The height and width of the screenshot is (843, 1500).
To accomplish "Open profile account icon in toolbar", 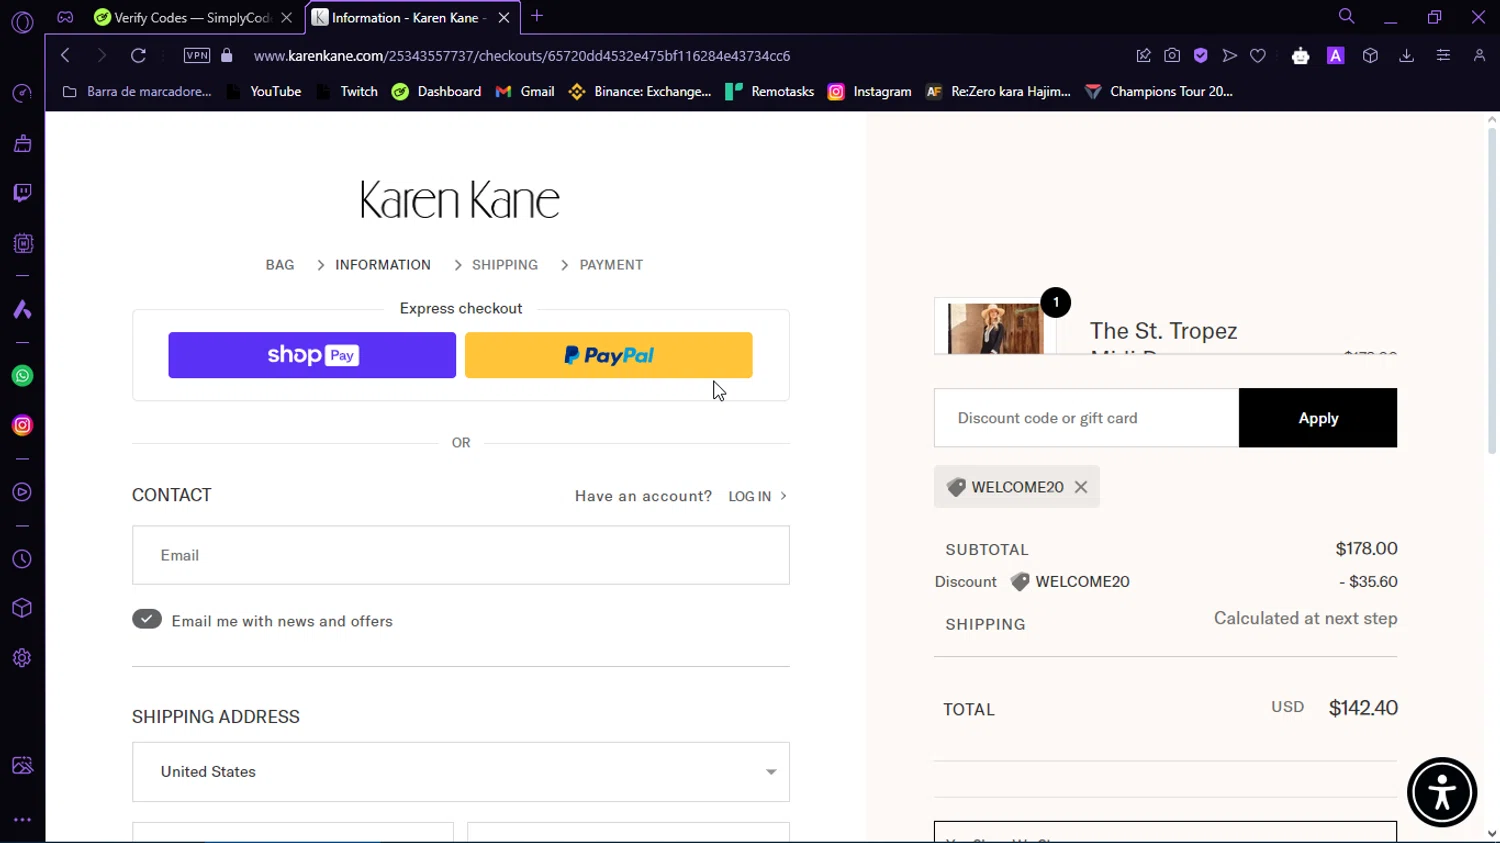I will tap(1479, 56).
